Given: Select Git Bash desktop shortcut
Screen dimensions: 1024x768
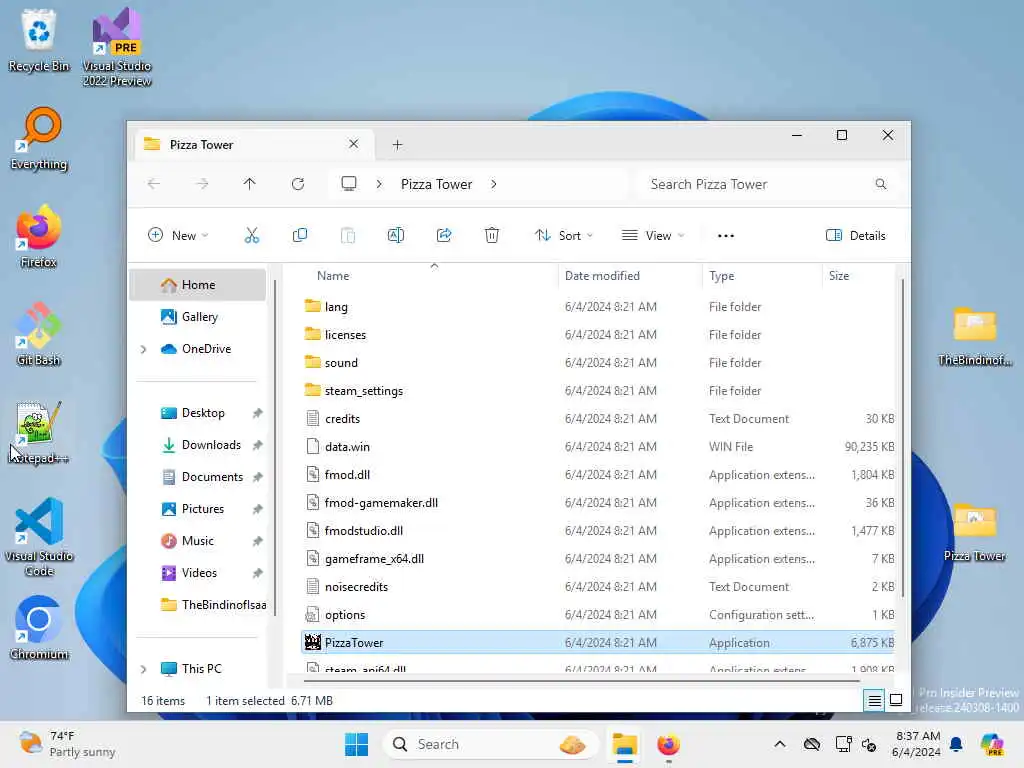Looking at the screenshot, I should pyautogui.click(x=39, y=334).
